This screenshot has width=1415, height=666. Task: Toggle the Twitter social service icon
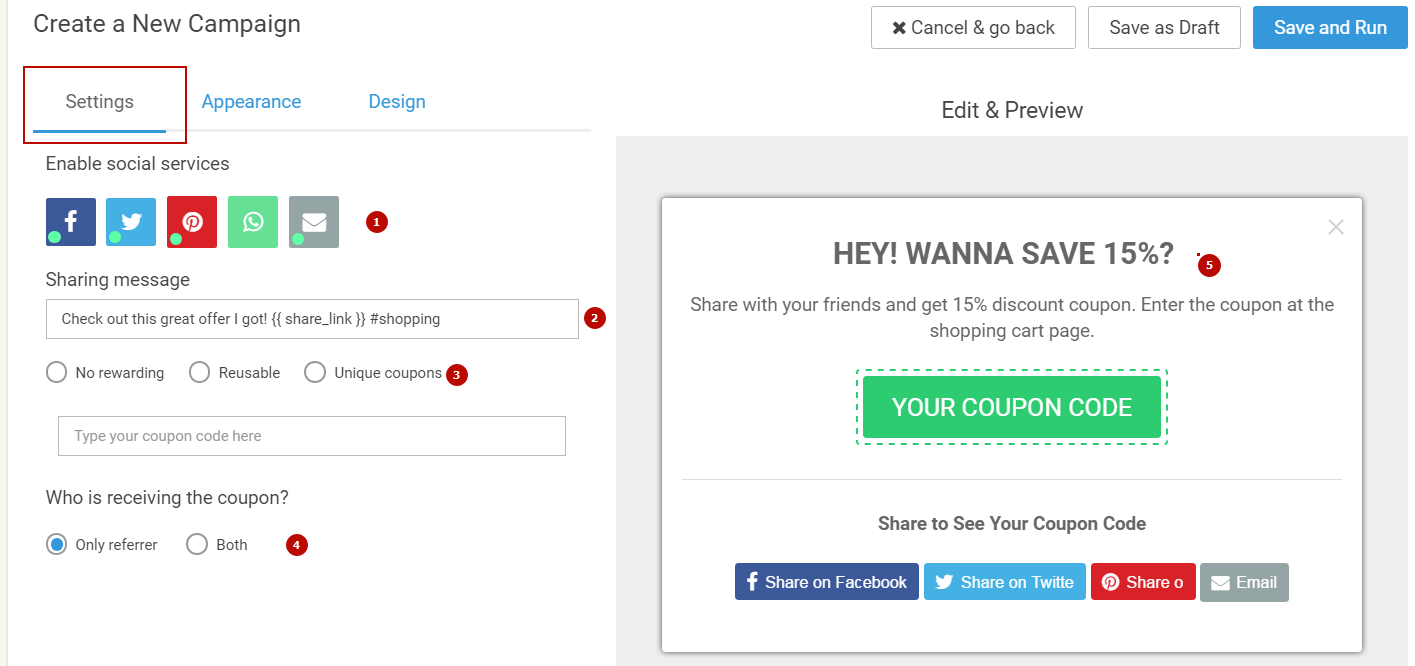click(131, 222)
